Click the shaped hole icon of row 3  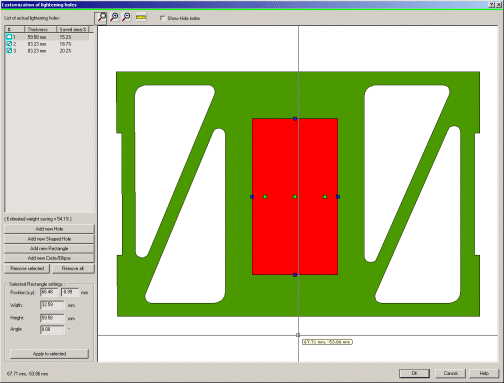9,51
